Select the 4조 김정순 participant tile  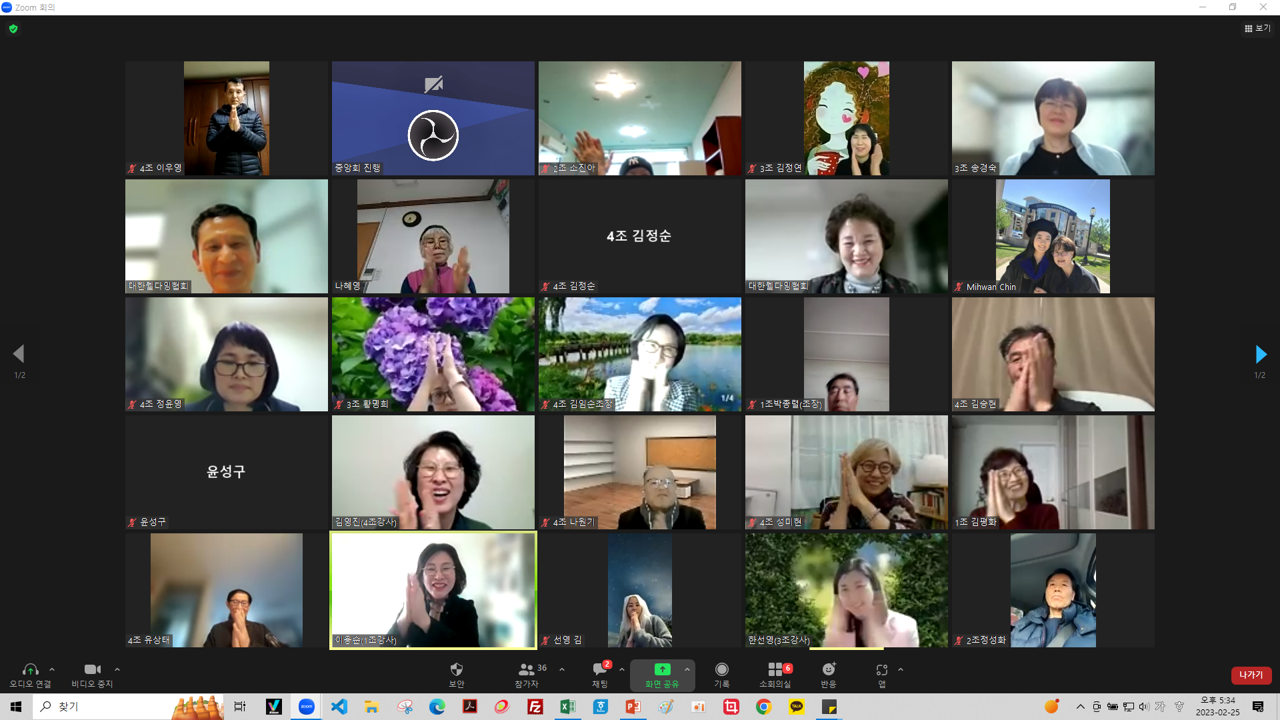coord(639,237)
